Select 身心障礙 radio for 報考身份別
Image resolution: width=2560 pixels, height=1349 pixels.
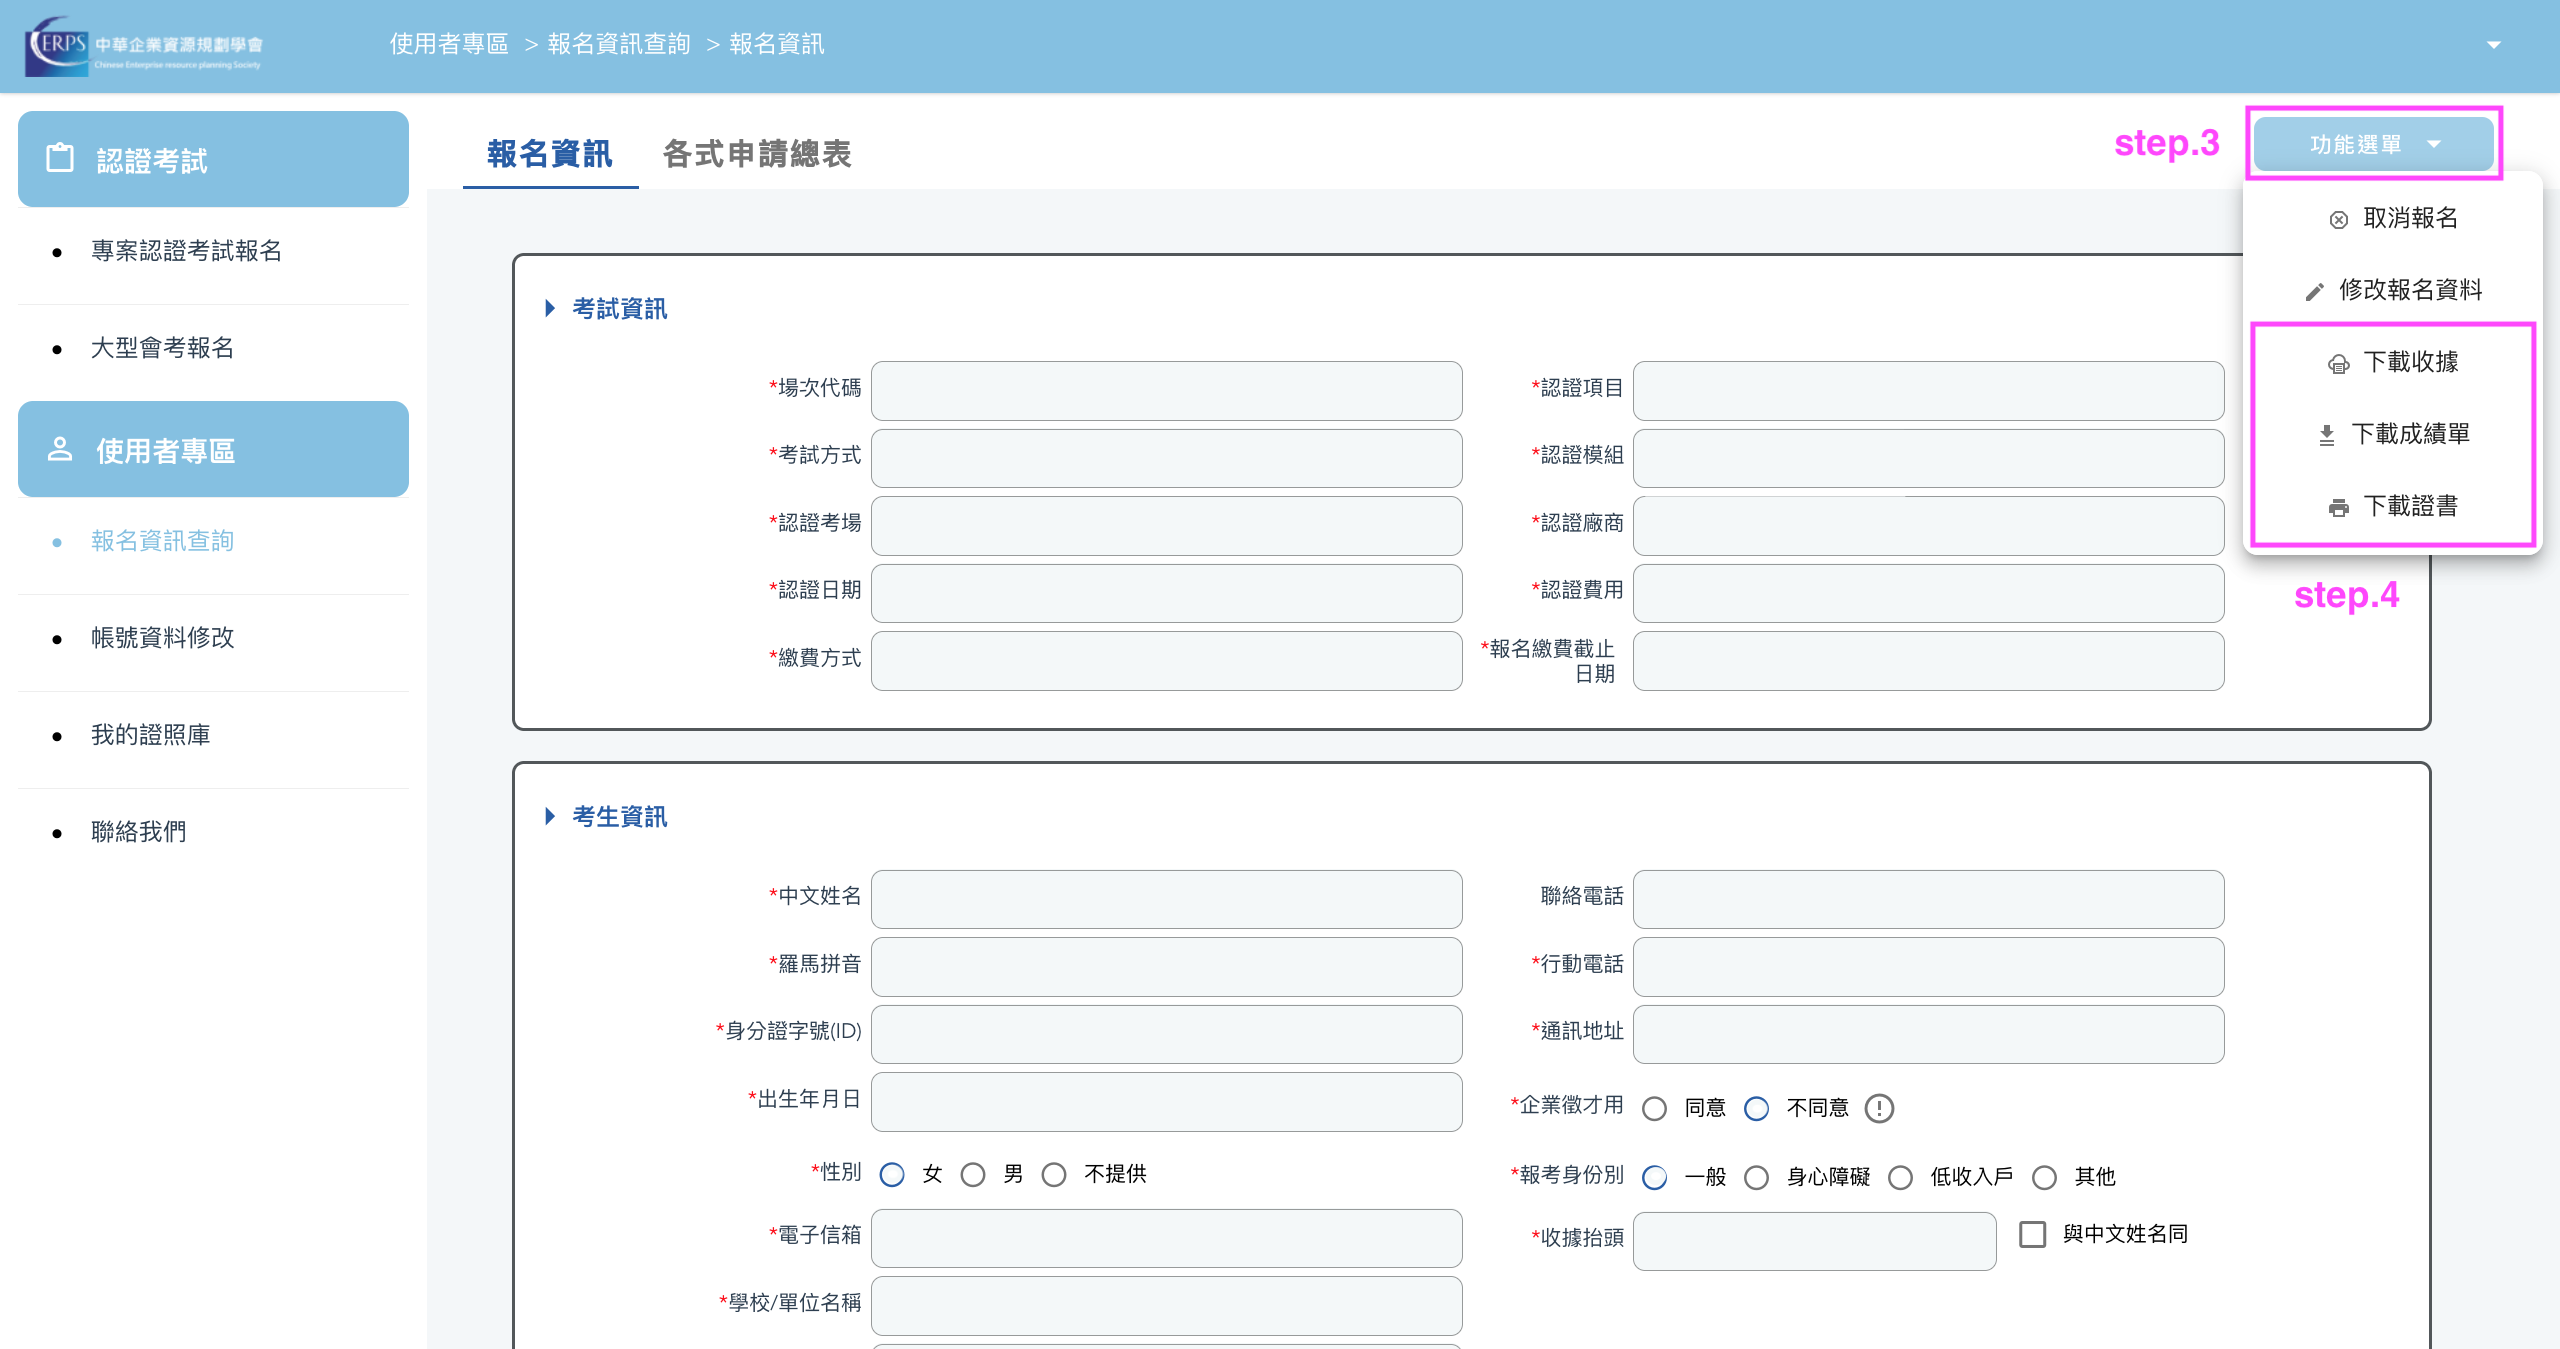1756,1177
